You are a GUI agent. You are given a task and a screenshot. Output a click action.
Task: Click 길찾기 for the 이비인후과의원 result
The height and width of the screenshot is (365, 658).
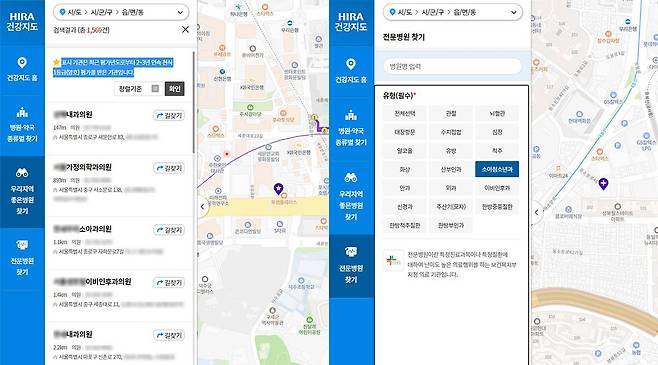click(169, 282)
